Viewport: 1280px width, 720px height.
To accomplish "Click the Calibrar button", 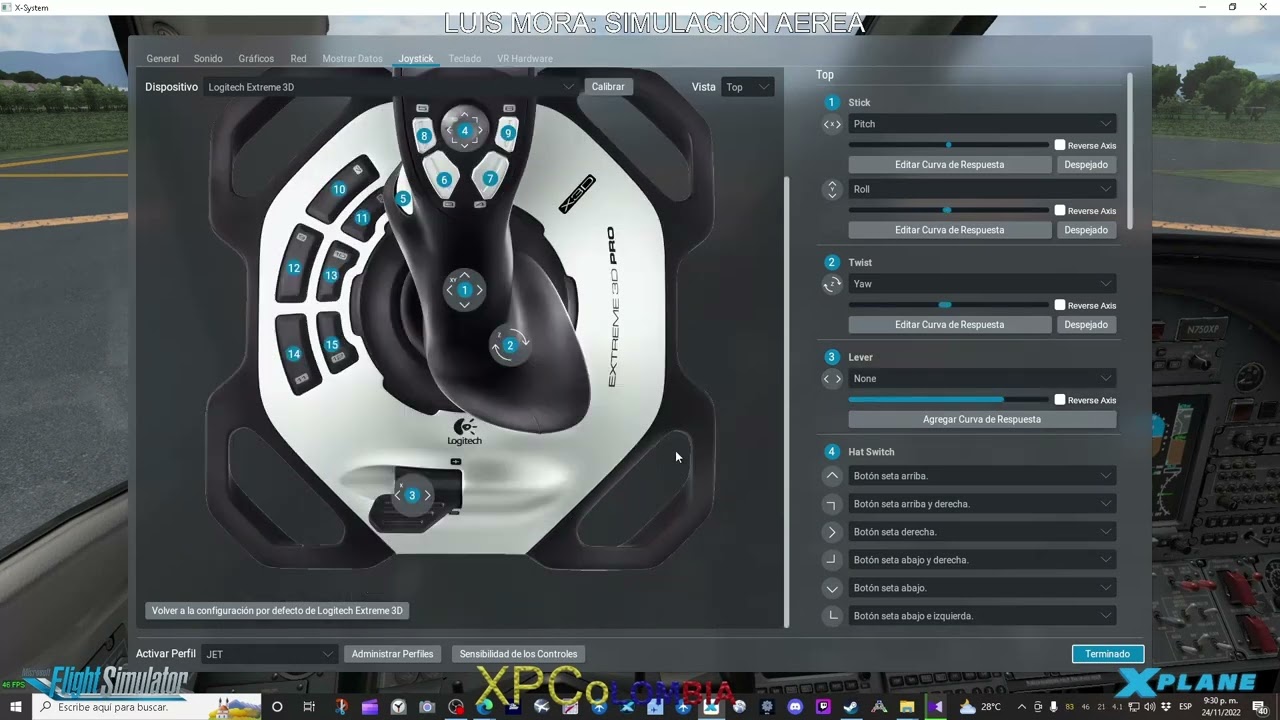I will tap(608, 87).
